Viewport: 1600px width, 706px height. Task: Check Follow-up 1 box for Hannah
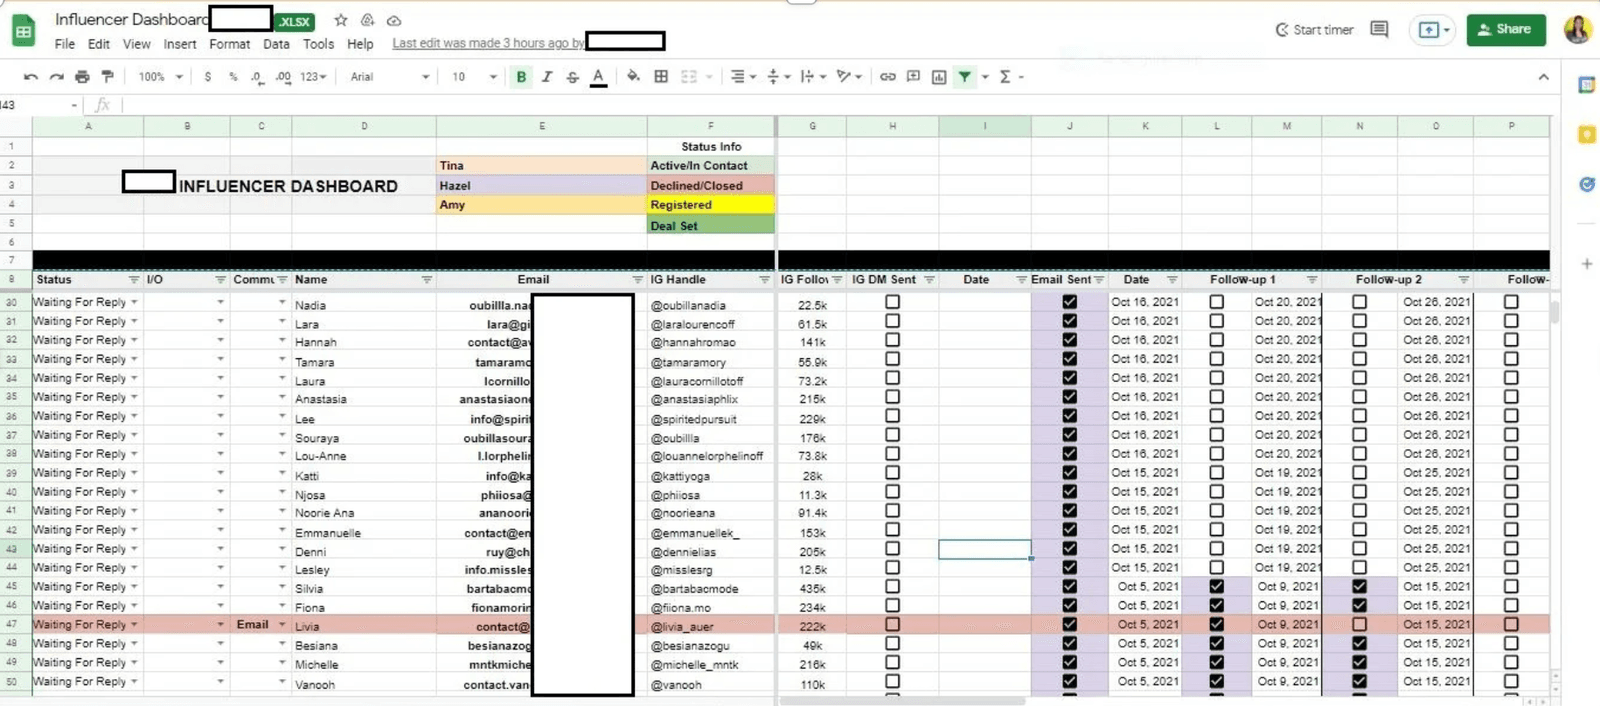pos(1216,340)
